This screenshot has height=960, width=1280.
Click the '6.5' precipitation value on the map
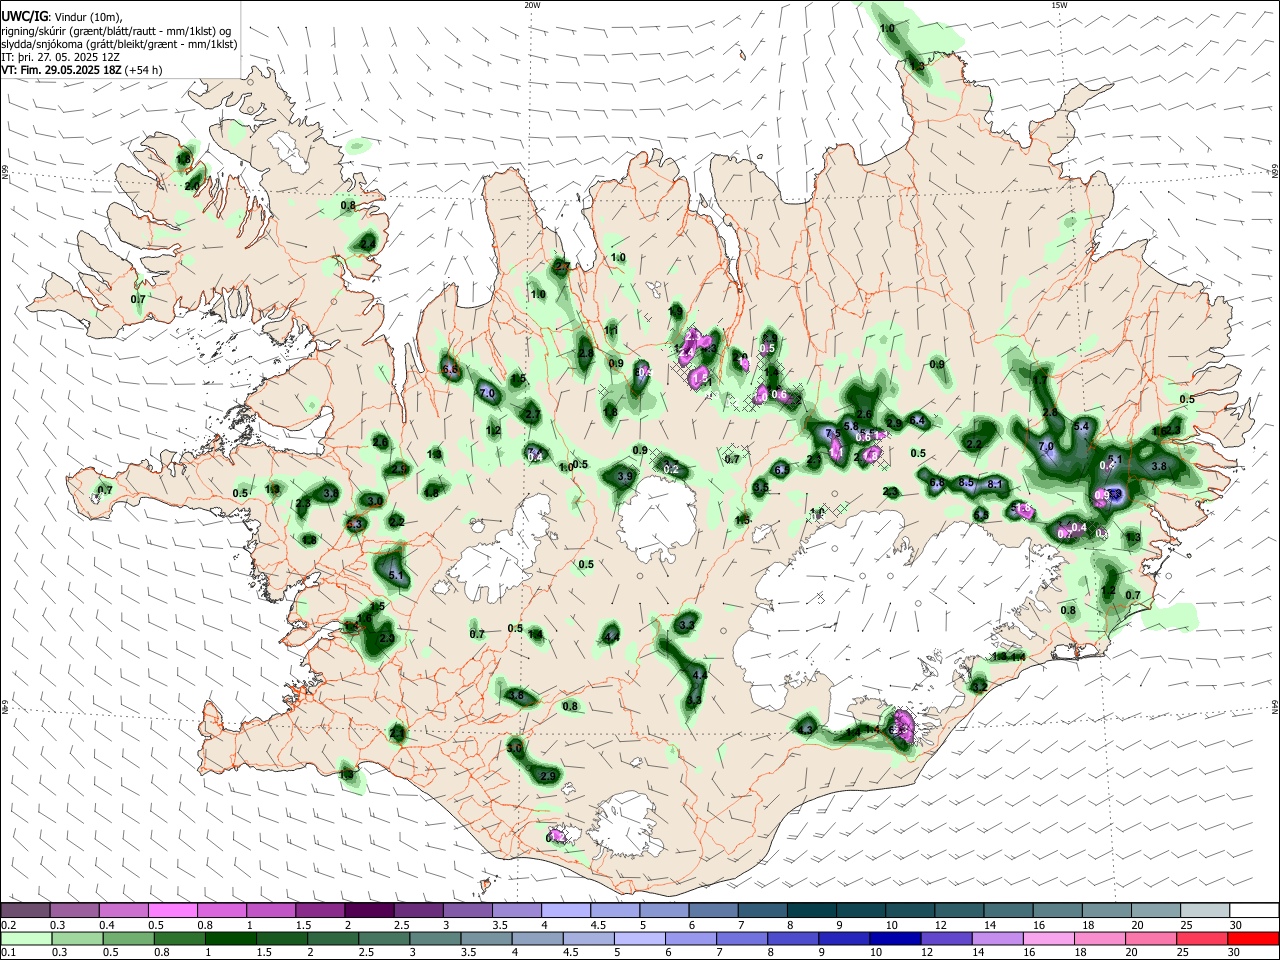pyautogui.click(x=781, y=469)
